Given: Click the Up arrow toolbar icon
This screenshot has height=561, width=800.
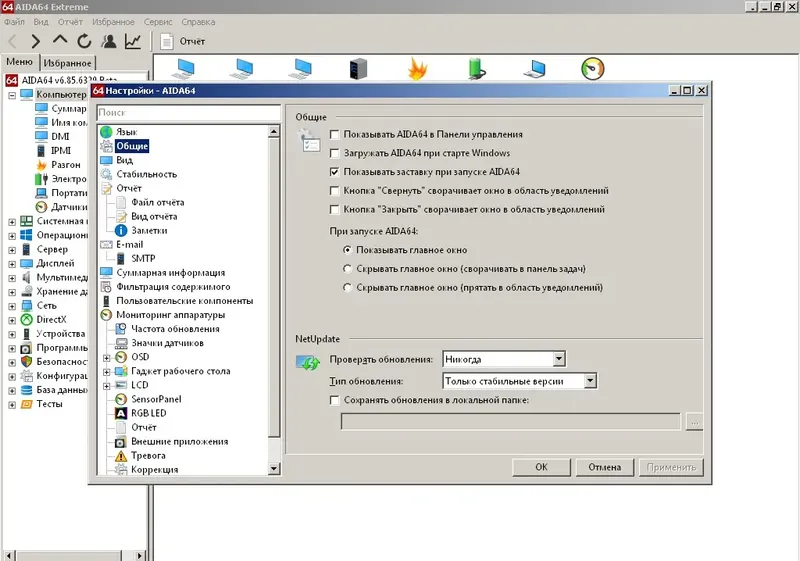Looking at the screenshot, I should tap(60, 40).
